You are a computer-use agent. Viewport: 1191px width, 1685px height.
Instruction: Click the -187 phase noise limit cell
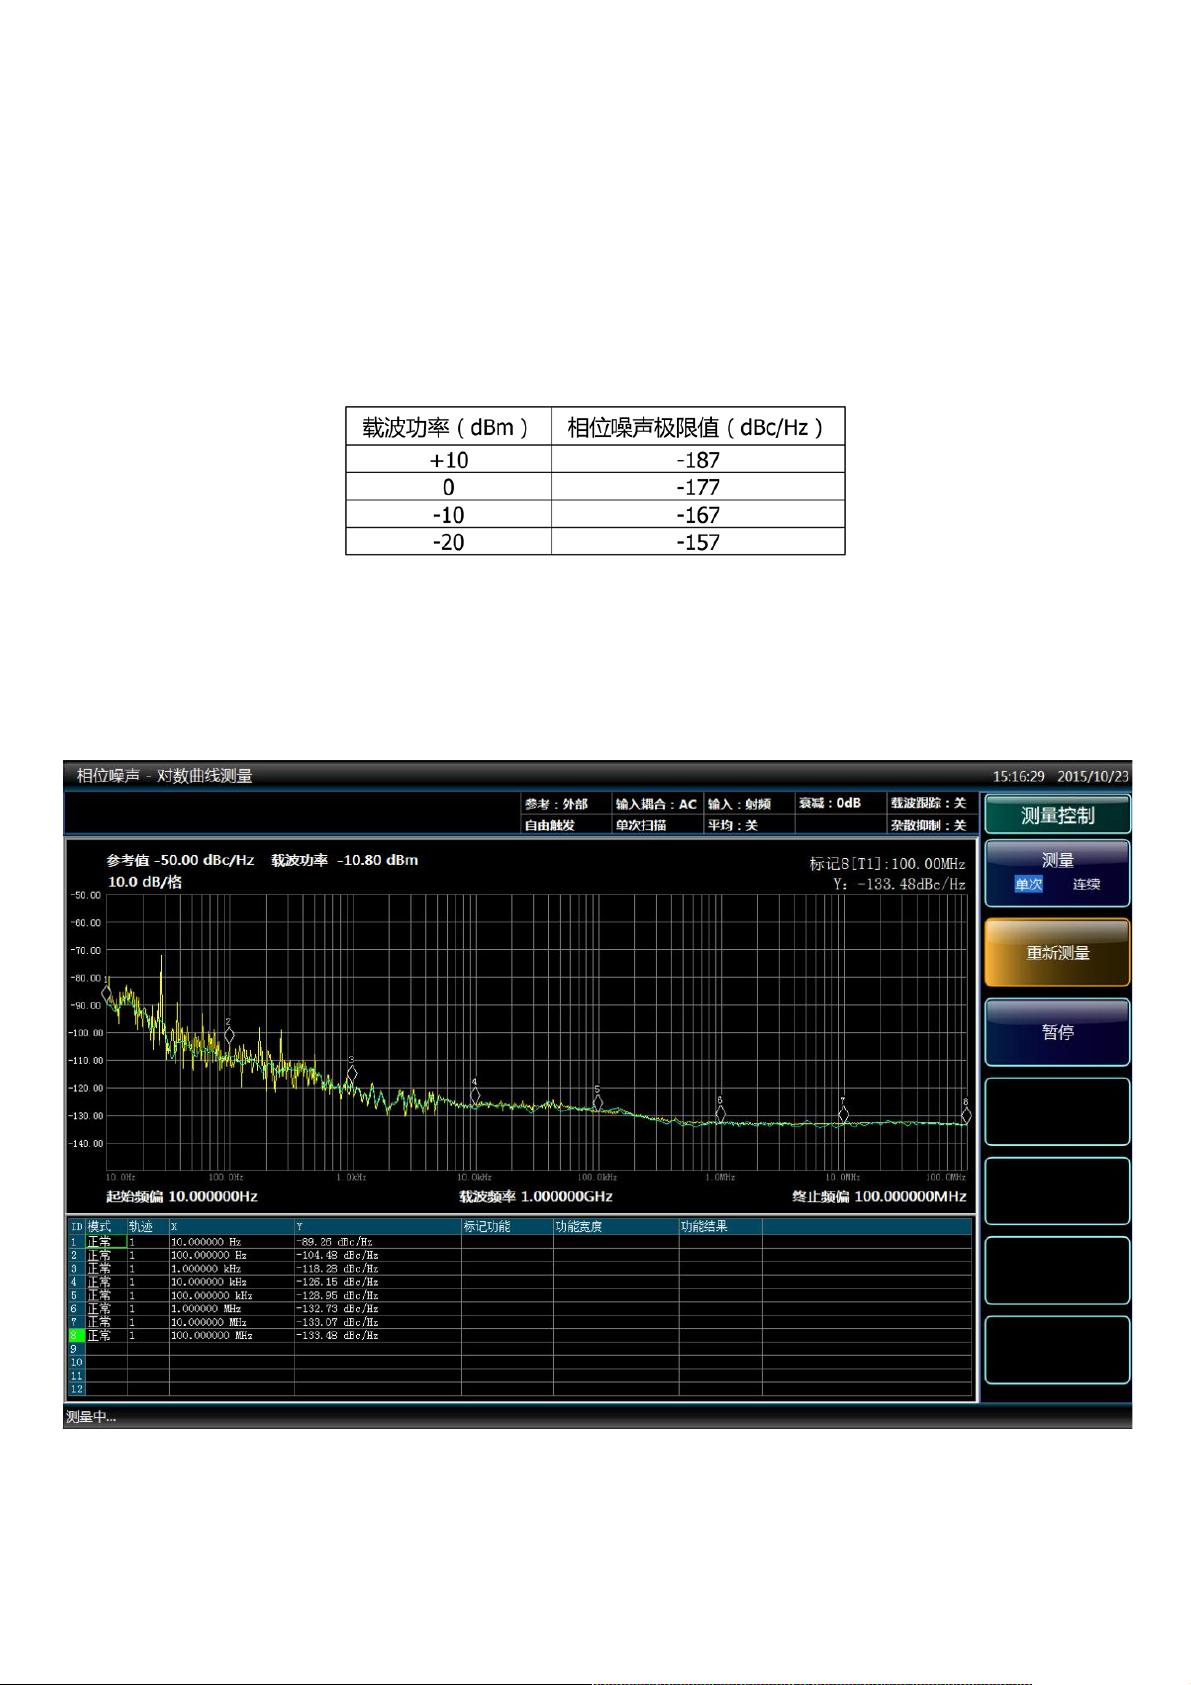698,460
